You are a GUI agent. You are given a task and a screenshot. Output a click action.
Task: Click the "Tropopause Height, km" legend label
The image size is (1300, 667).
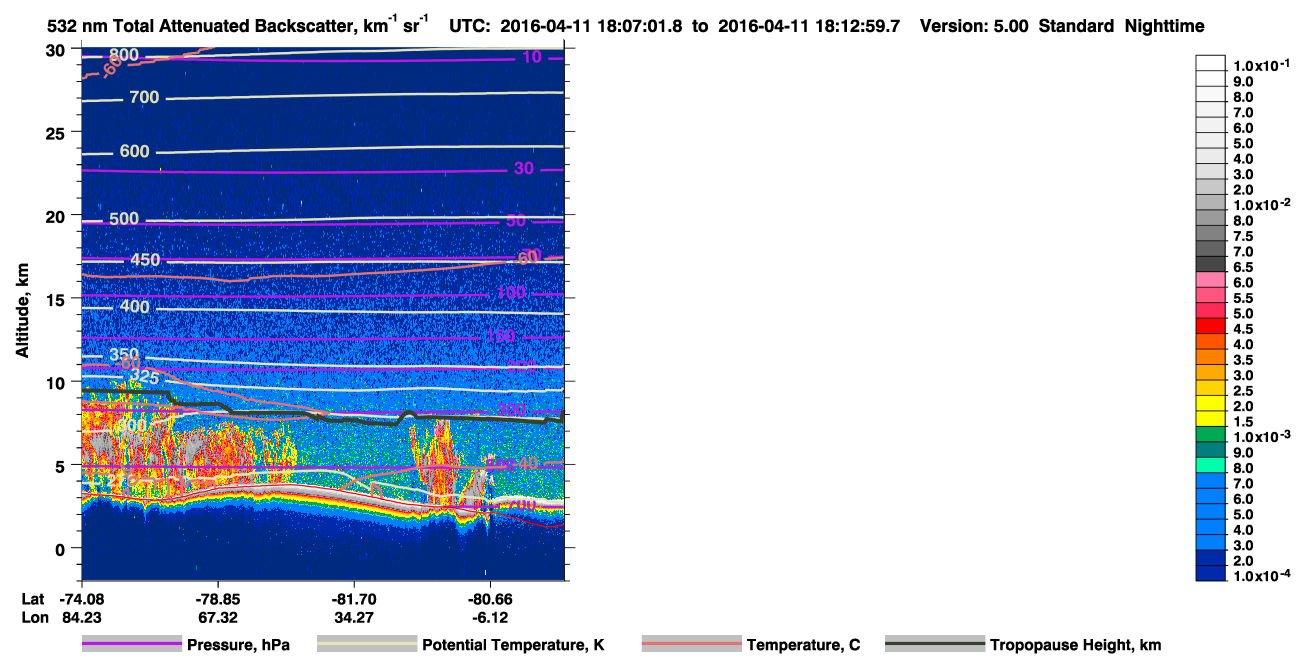point(1075,645)
